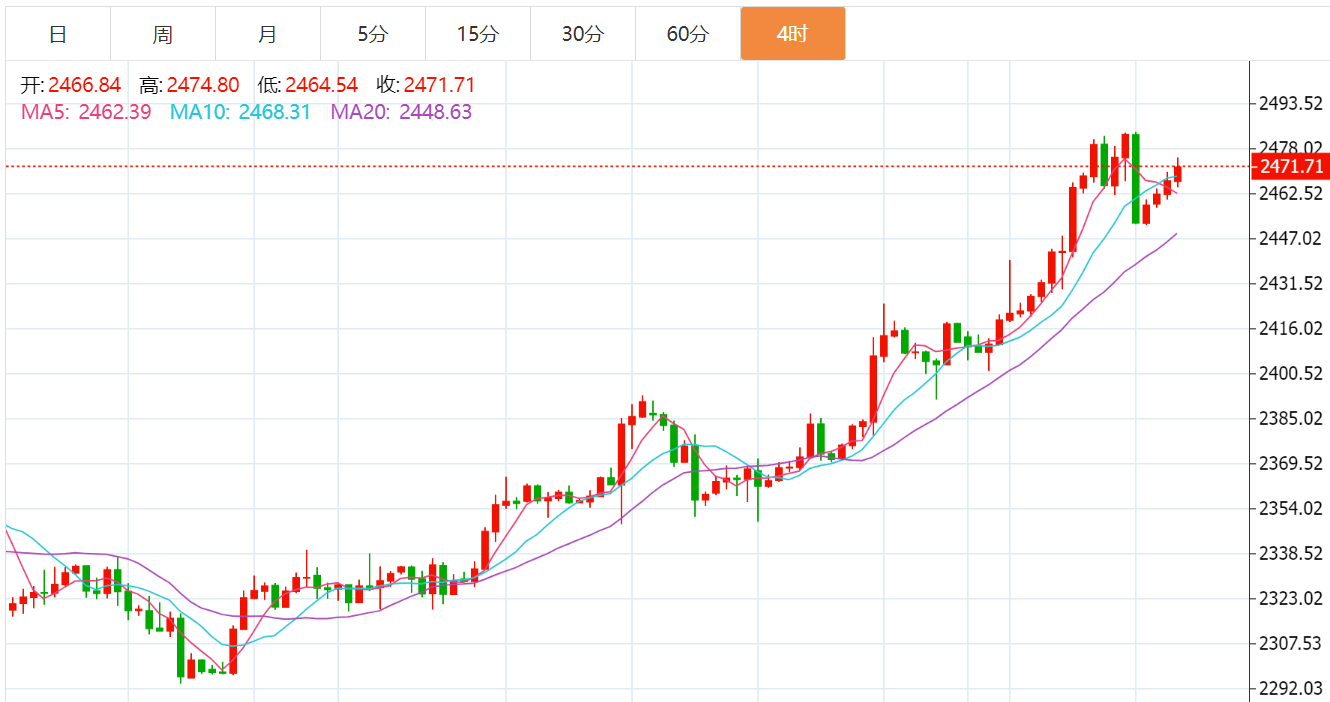Image resolution: width=1330 pixels, height=702 pixels.
Task: Click the 2400.52 price axis label
Action: pyautogui.click(x=1291, y=373)
